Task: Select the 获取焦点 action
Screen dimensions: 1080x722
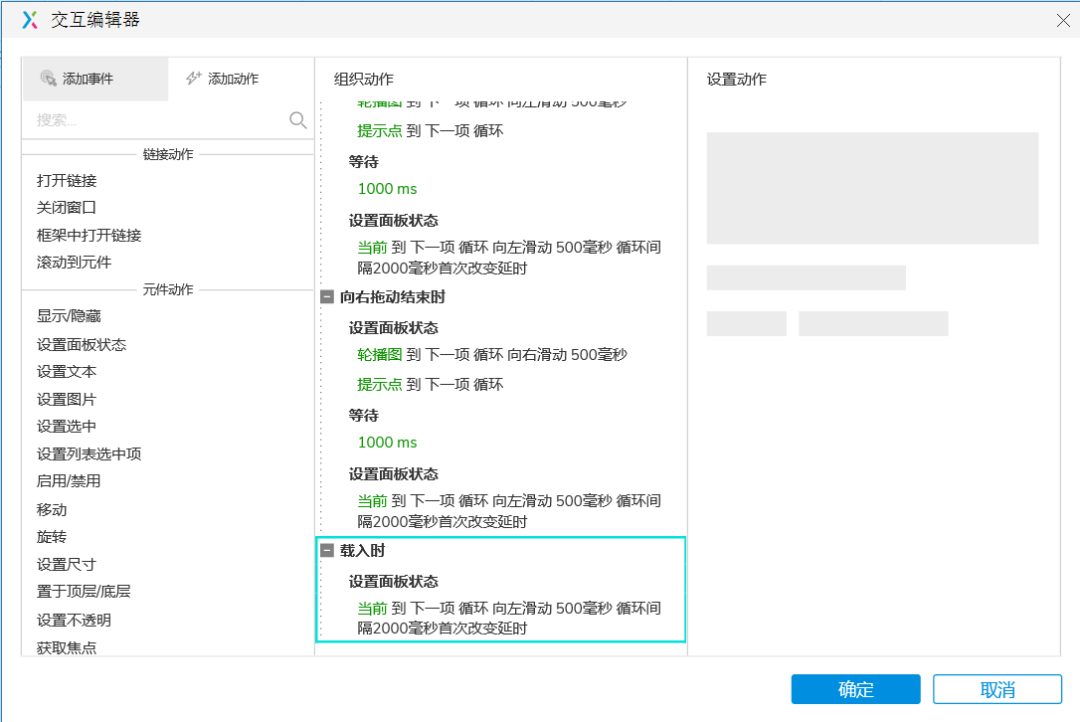Action: pos(67,647)
